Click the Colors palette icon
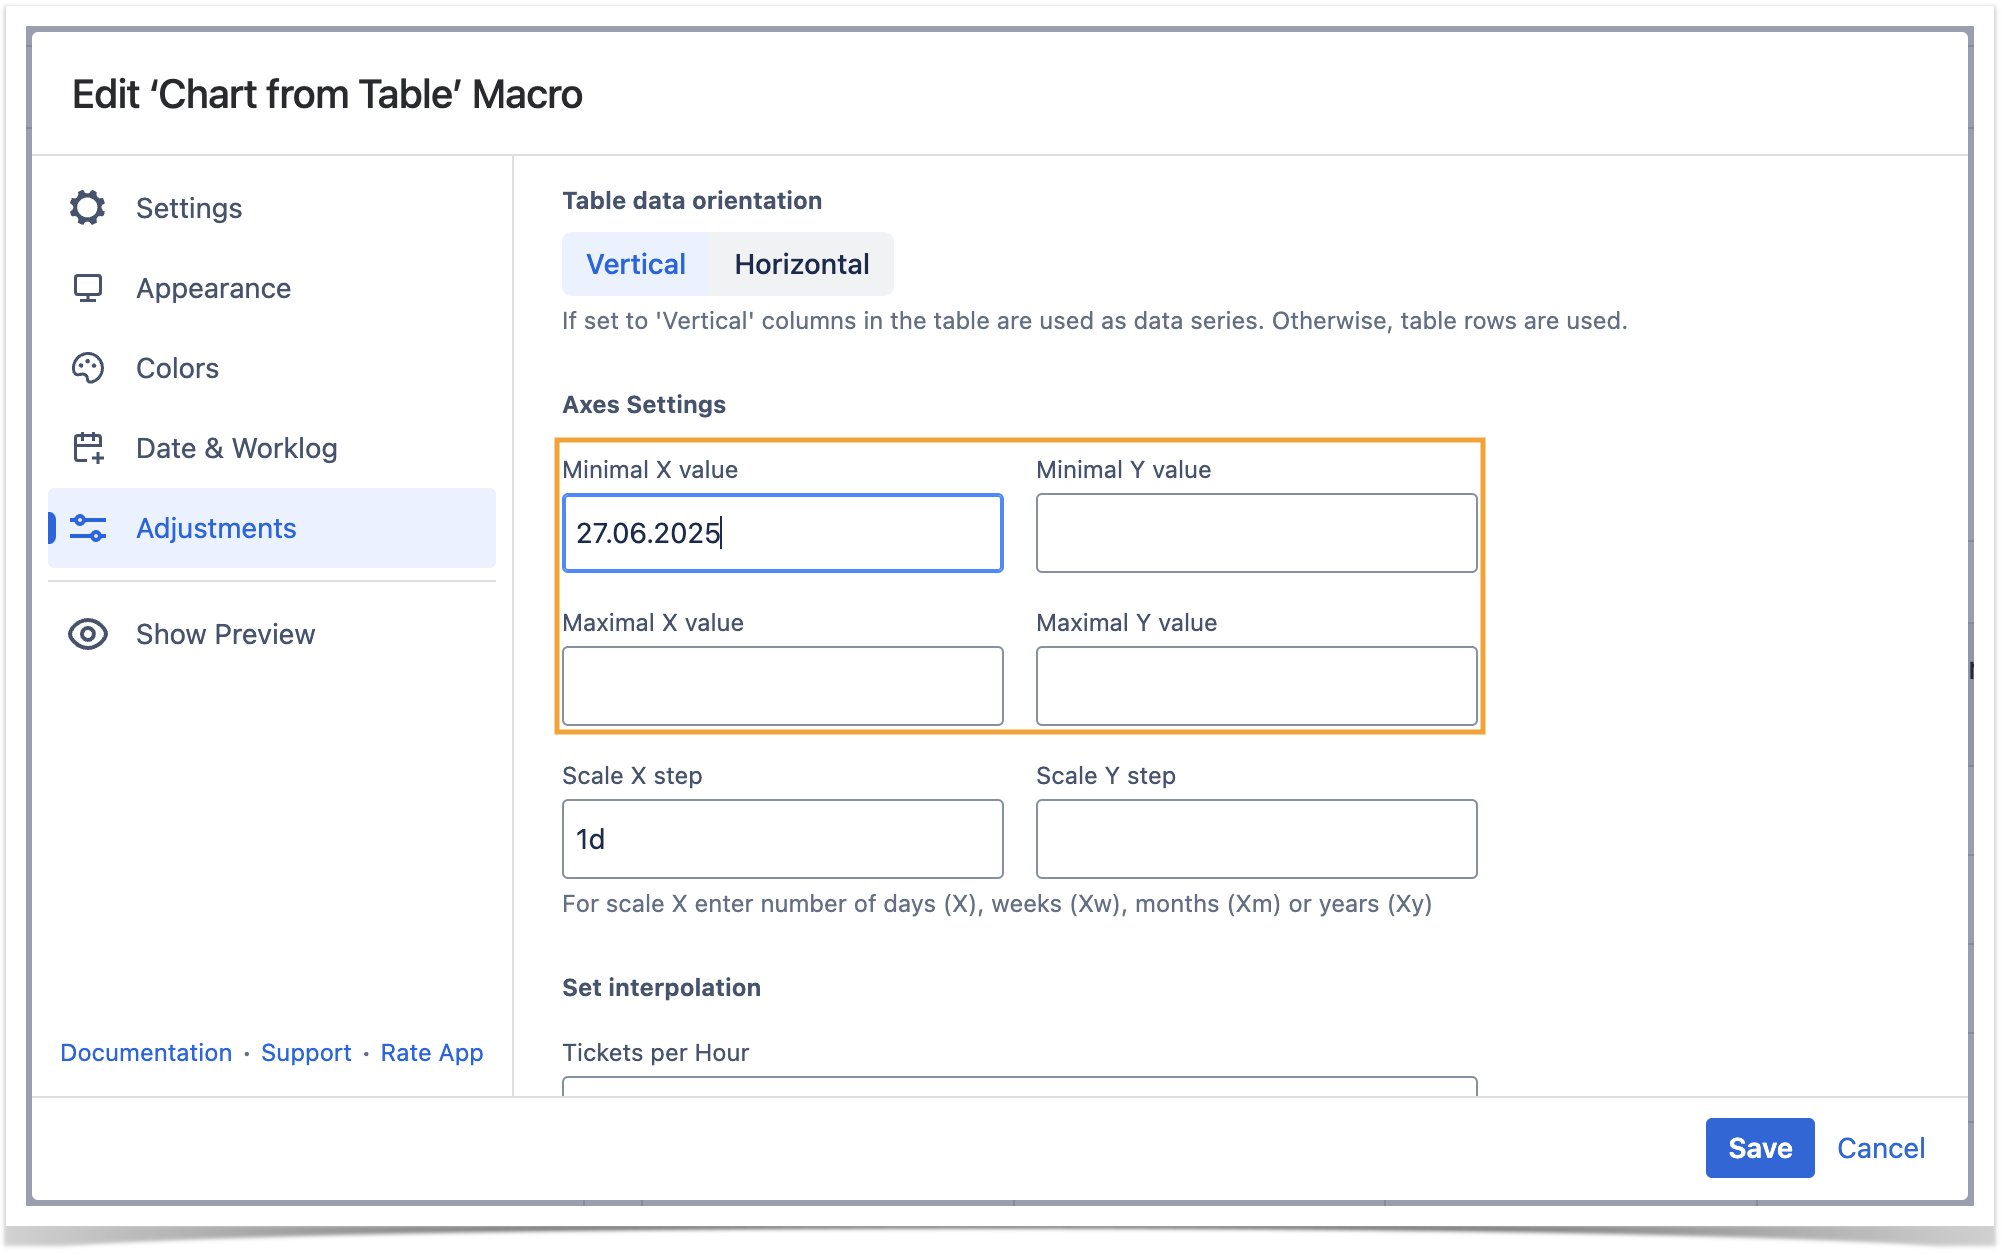This screenshot has width=2008, height=1255. (88, 368)
